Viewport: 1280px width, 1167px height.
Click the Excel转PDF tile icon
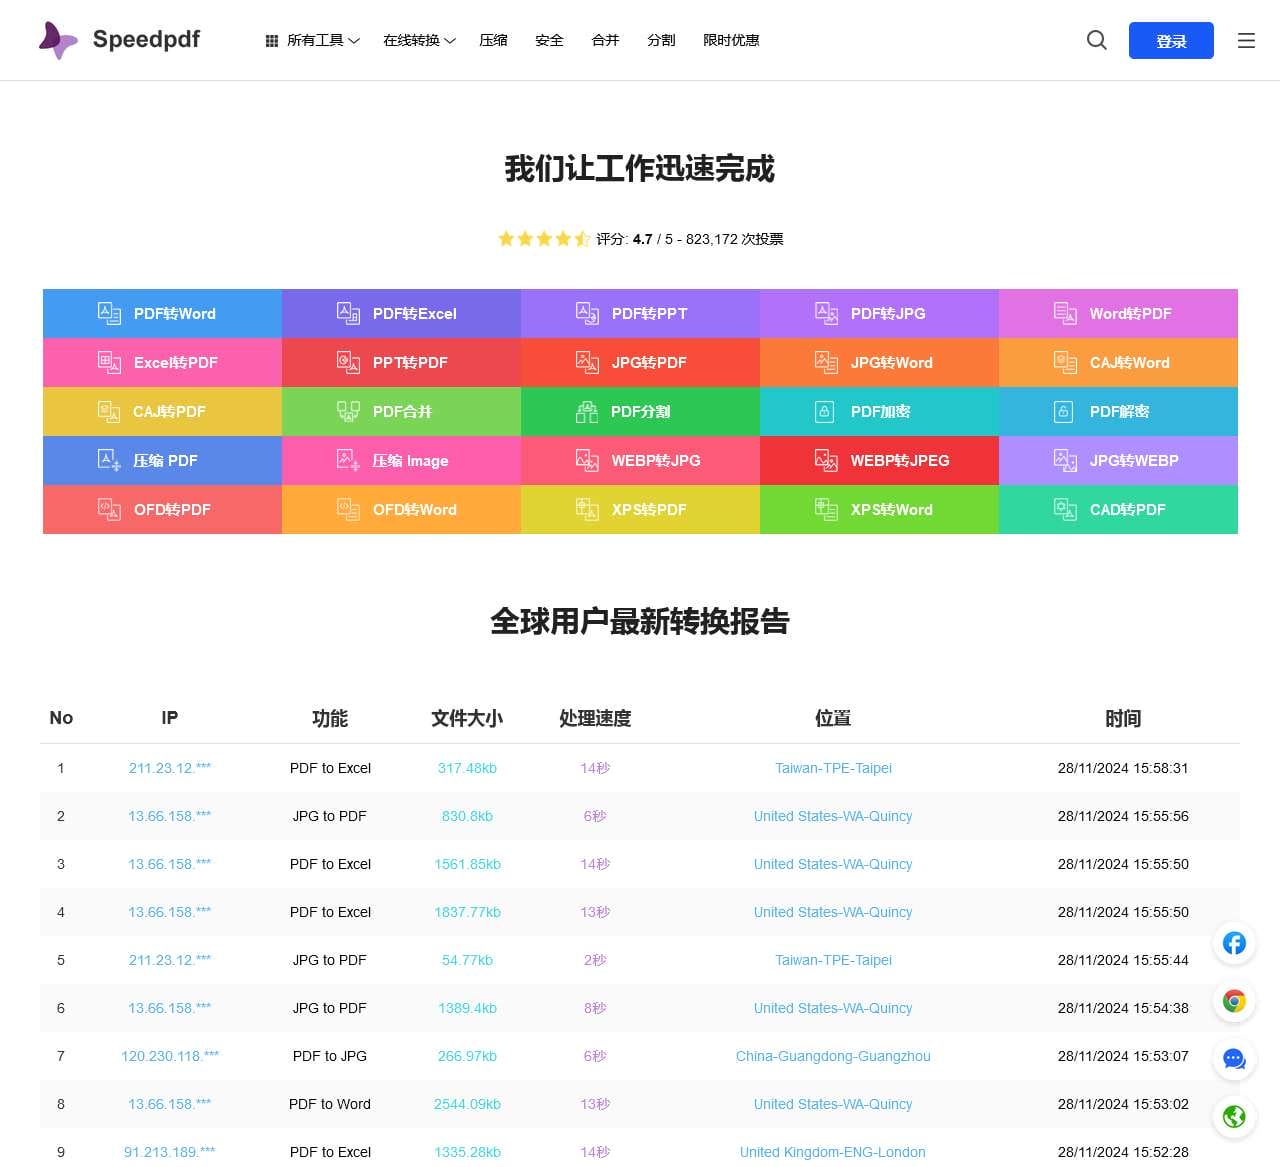109,362
